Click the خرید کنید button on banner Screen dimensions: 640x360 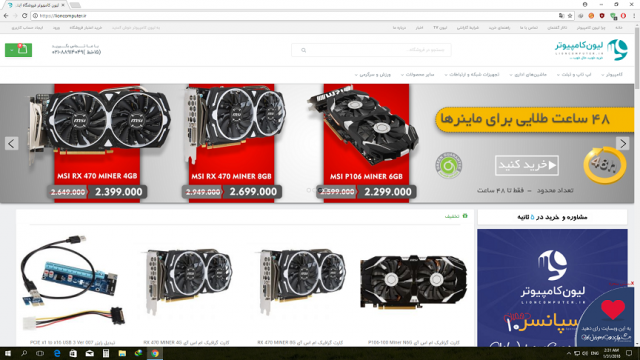coord(527,165)
